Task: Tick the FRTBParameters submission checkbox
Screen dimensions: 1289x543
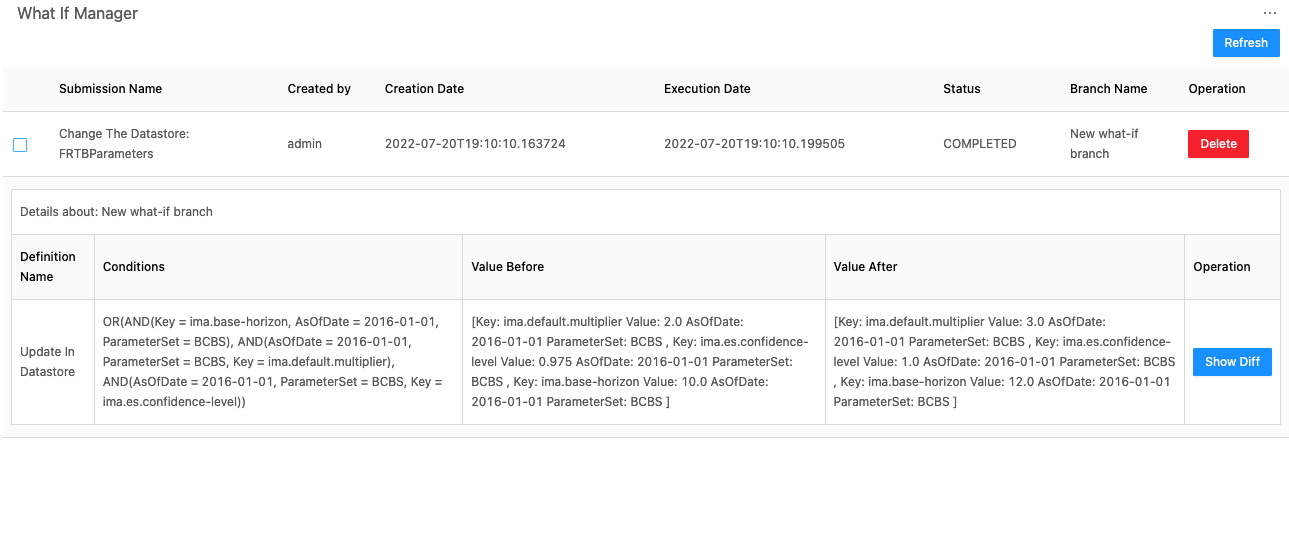Action: (20, 145)
